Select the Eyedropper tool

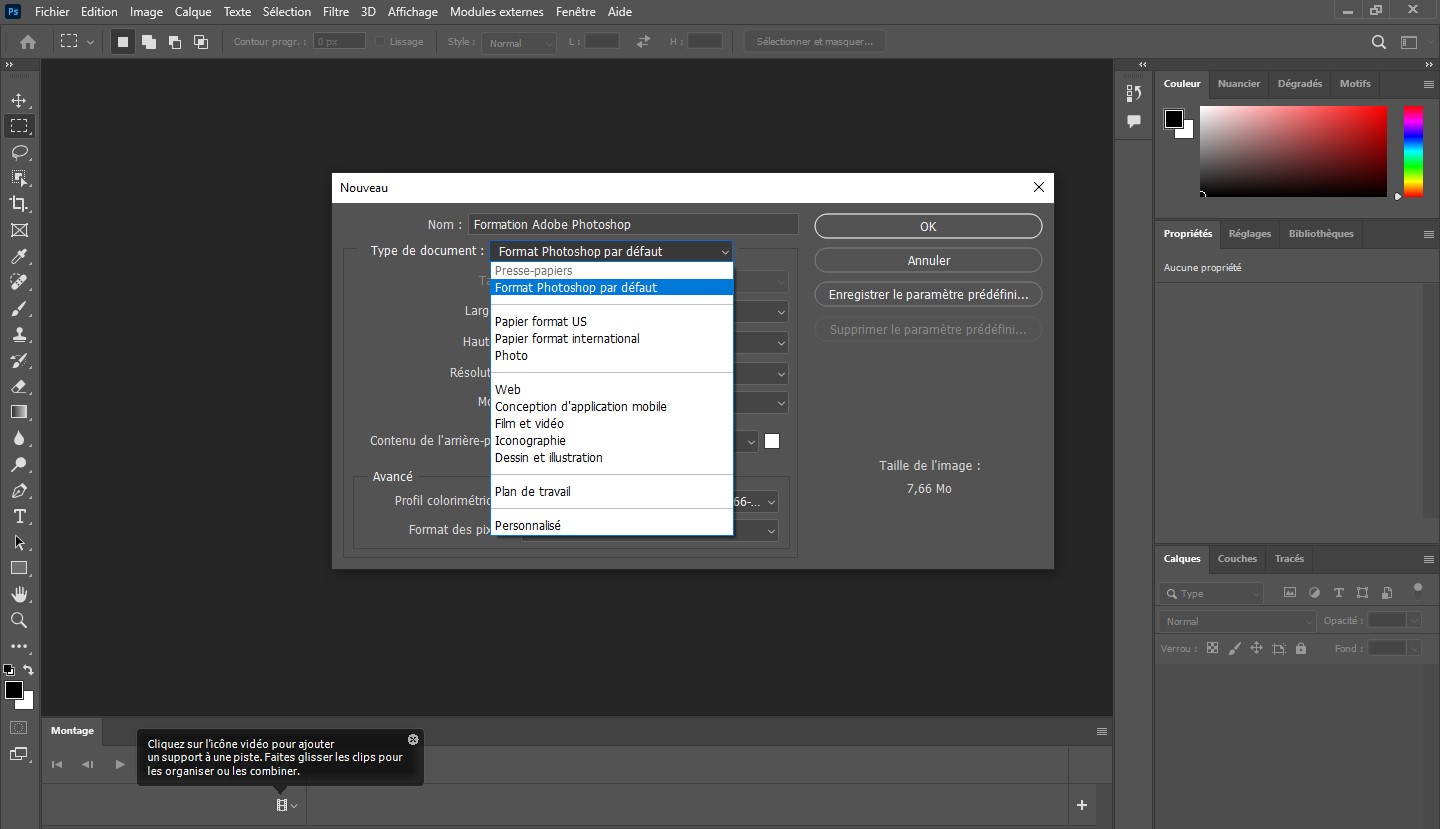(x=19, y=256)
